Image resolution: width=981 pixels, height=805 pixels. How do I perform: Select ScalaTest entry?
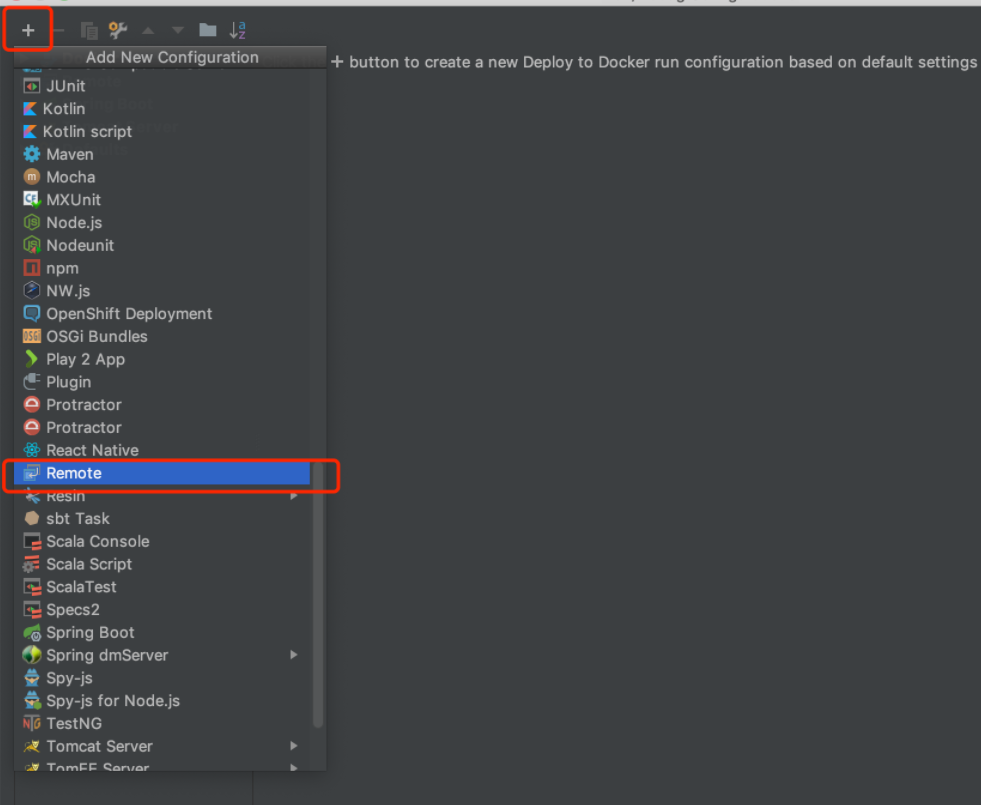pyautogui.click(x=162, y=587)
